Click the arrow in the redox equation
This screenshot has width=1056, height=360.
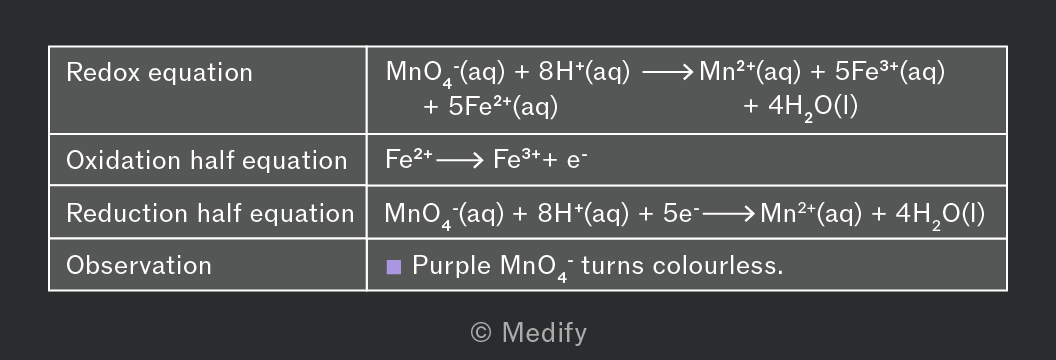(x=667, y=73)
